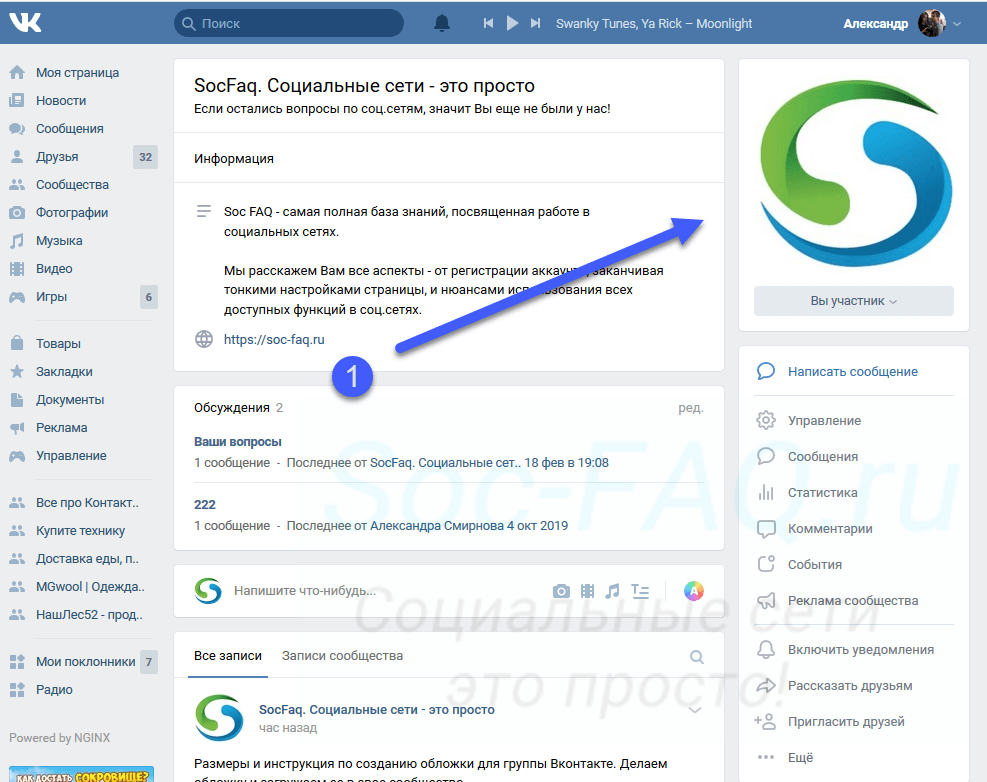Open Александра Смирнова's profile link
Viewport: 987px width, 782px height.
click(437, 526)
